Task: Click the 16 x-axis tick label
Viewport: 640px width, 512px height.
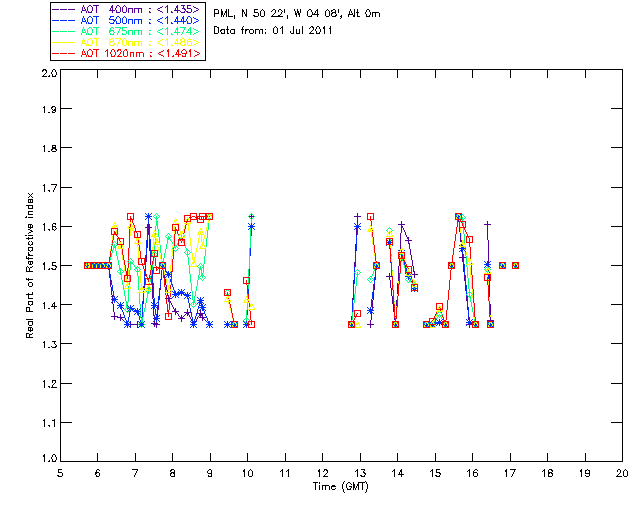Action: tap(473, 473)
